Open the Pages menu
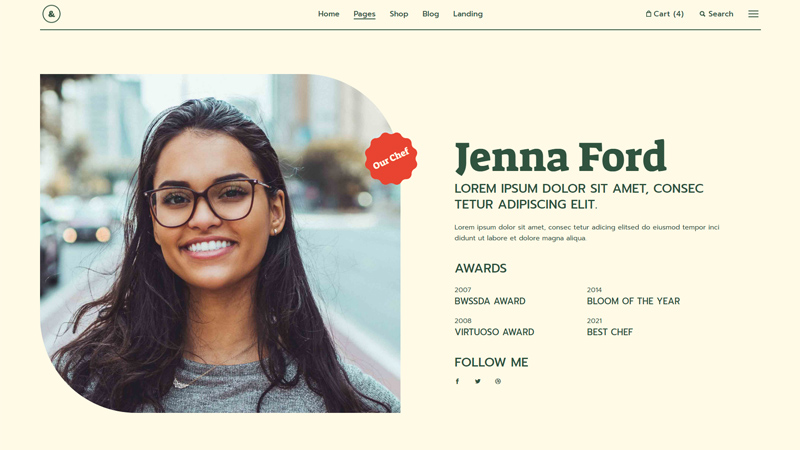This screenshot has height=450, width=800. (364, 14)
